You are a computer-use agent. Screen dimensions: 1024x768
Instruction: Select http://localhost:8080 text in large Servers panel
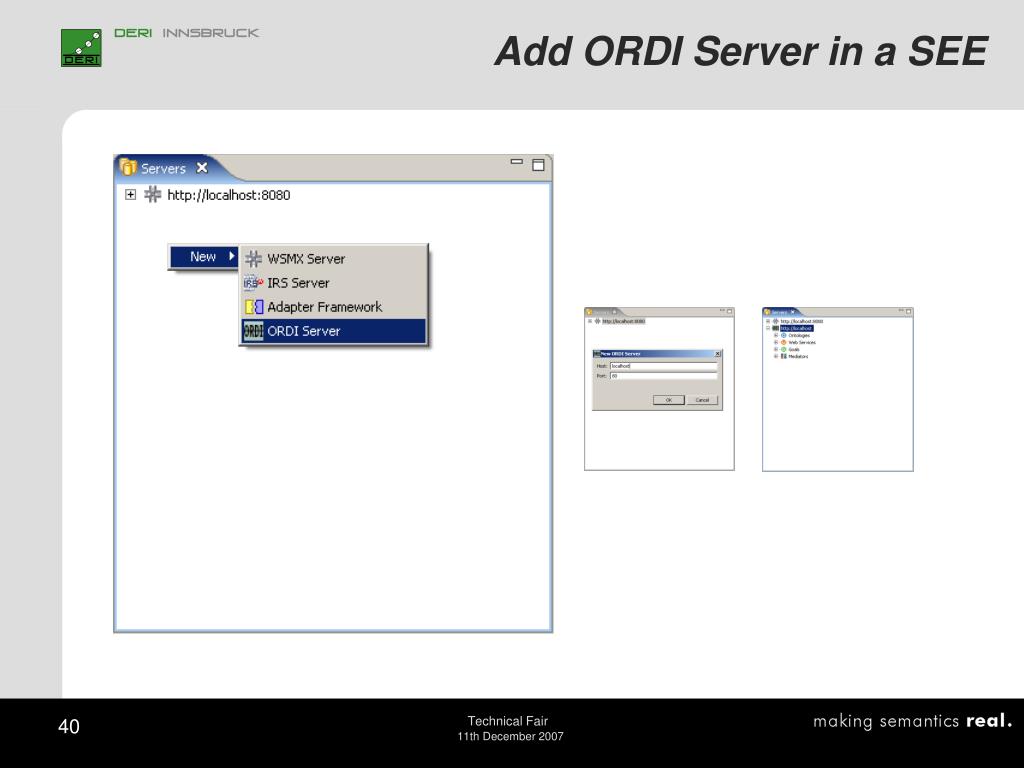[229, 195]
